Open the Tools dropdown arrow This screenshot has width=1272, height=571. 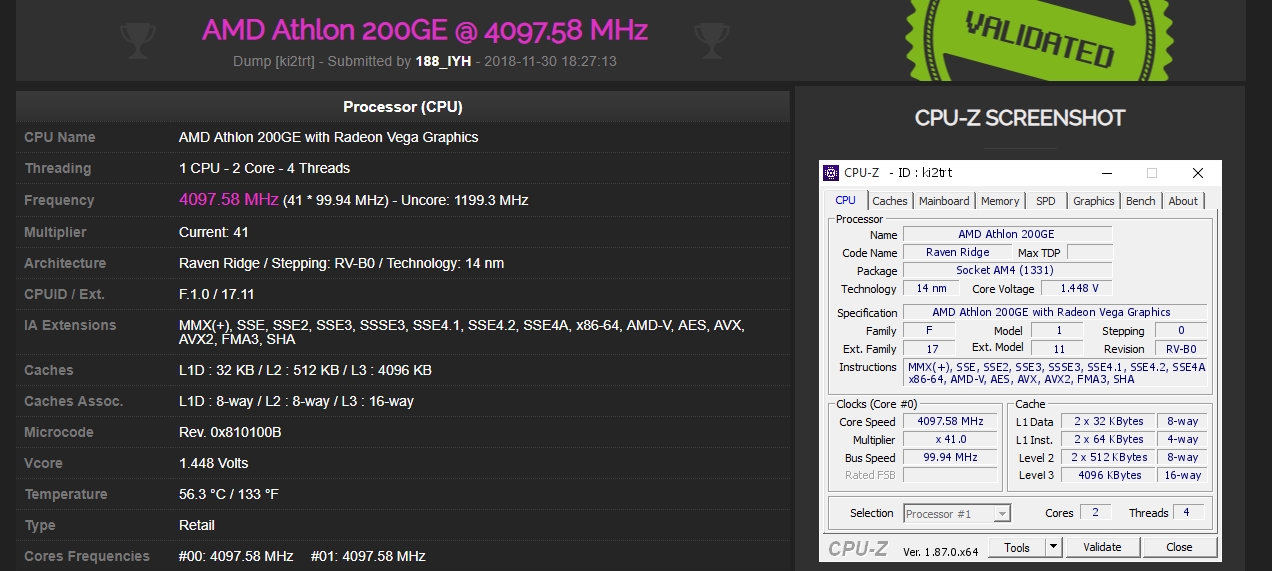[x=1053, y=547]
